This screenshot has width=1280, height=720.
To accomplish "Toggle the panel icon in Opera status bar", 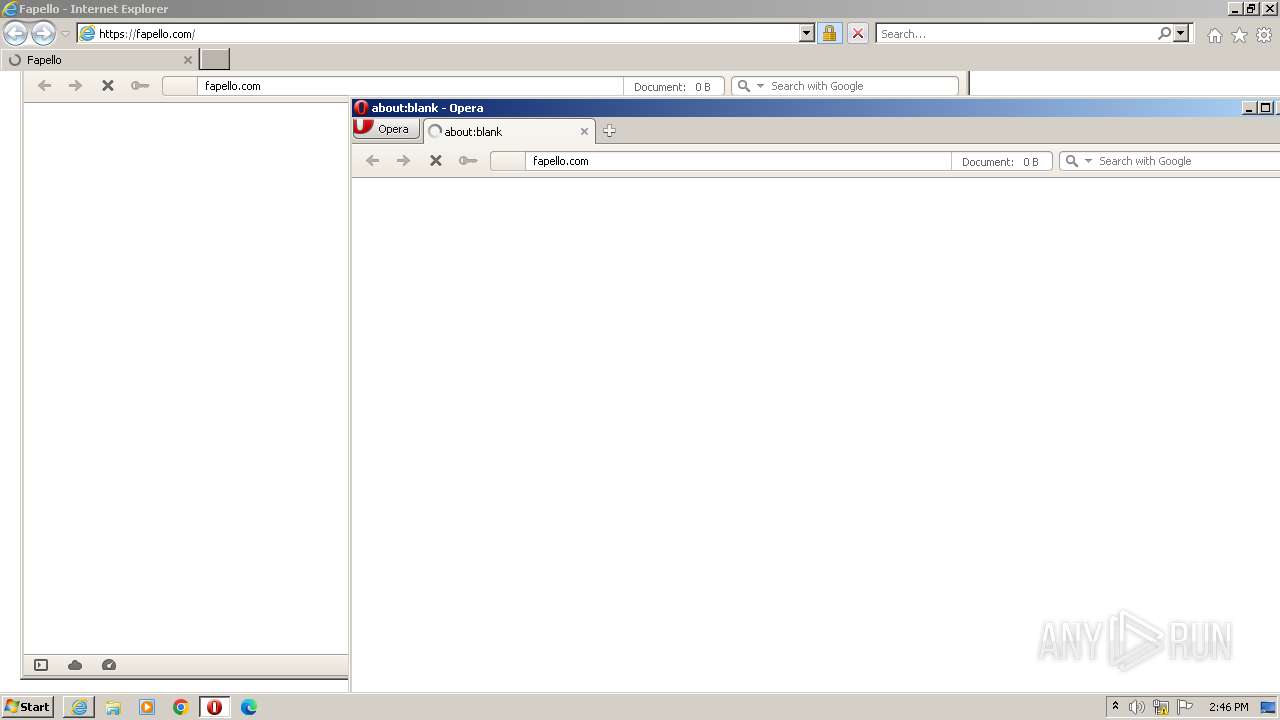I will (x=41, y=665).
